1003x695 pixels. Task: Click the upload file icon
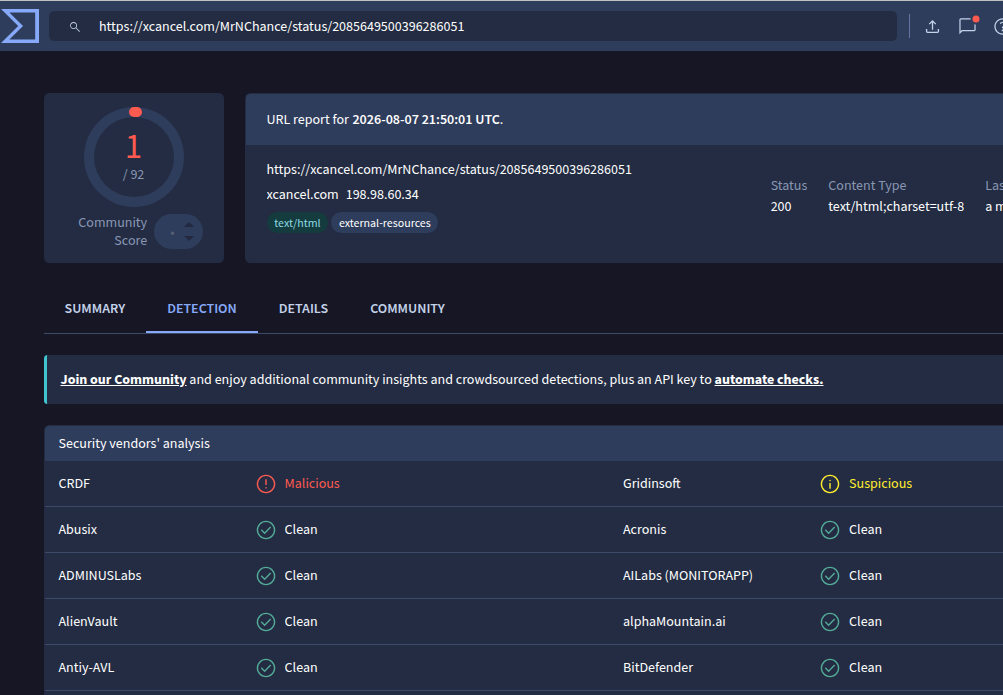click(x=932, y=26)
